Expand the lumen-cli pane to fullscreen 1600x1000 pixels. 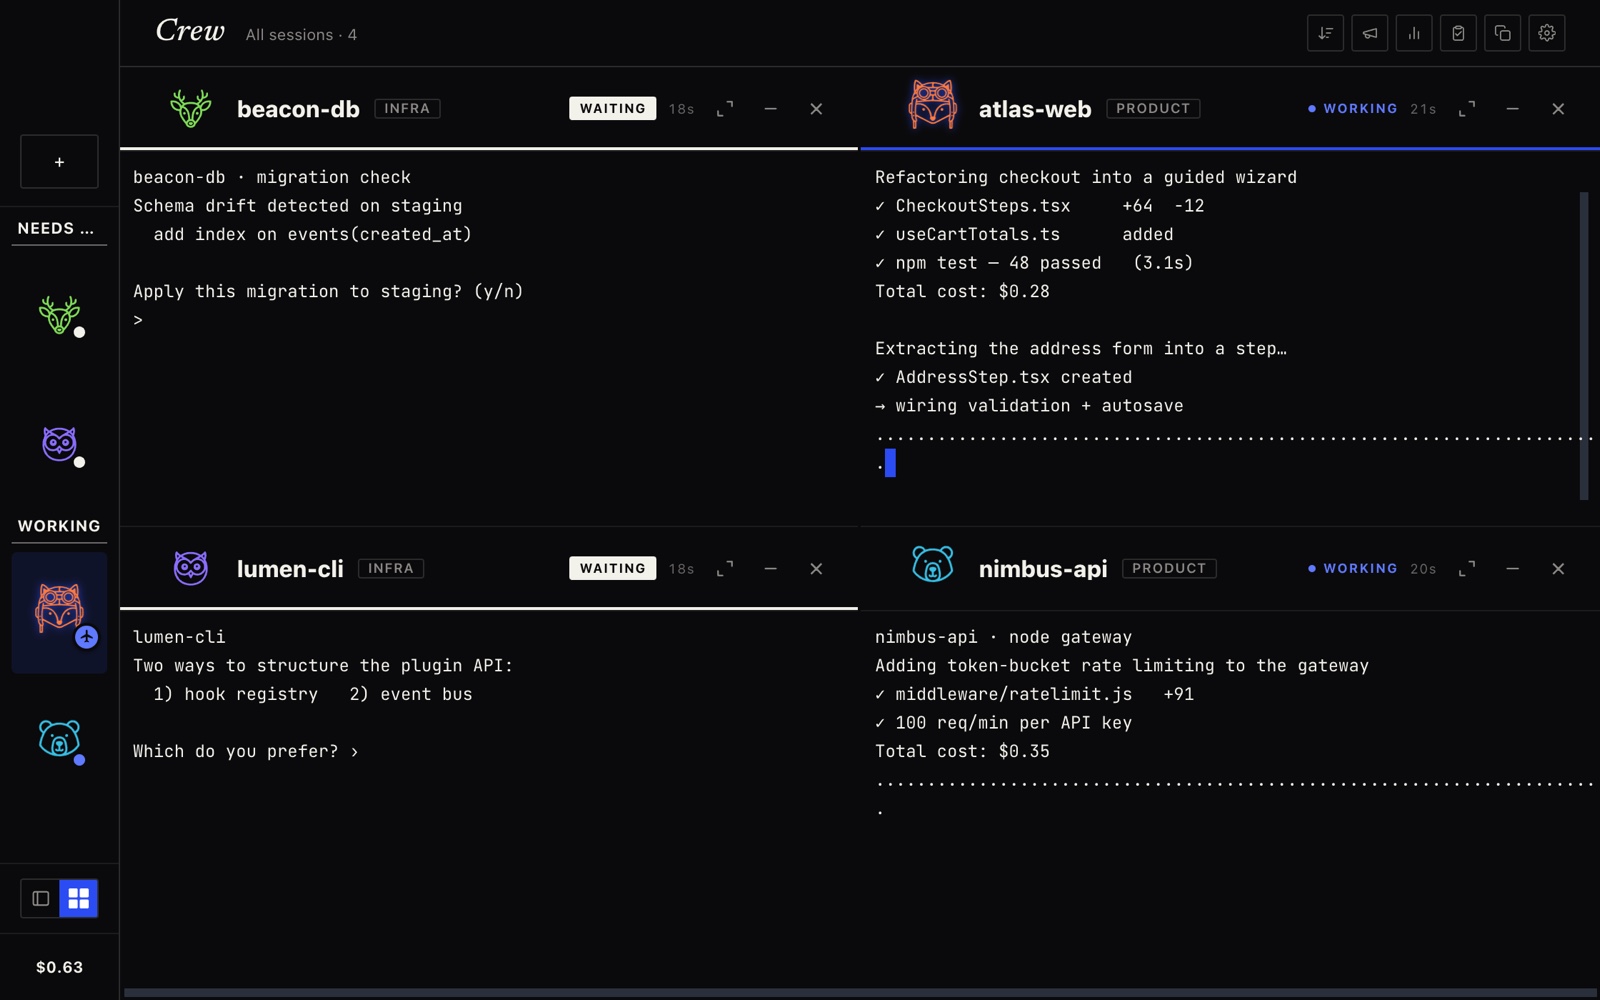point(725,568)
